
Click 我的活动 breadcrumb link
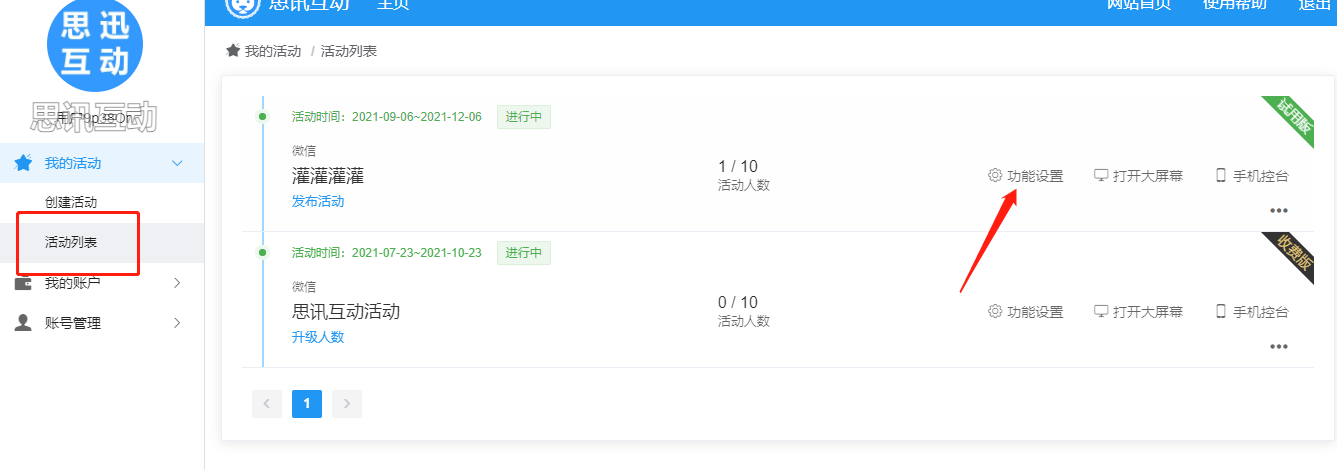coord(273,51)
